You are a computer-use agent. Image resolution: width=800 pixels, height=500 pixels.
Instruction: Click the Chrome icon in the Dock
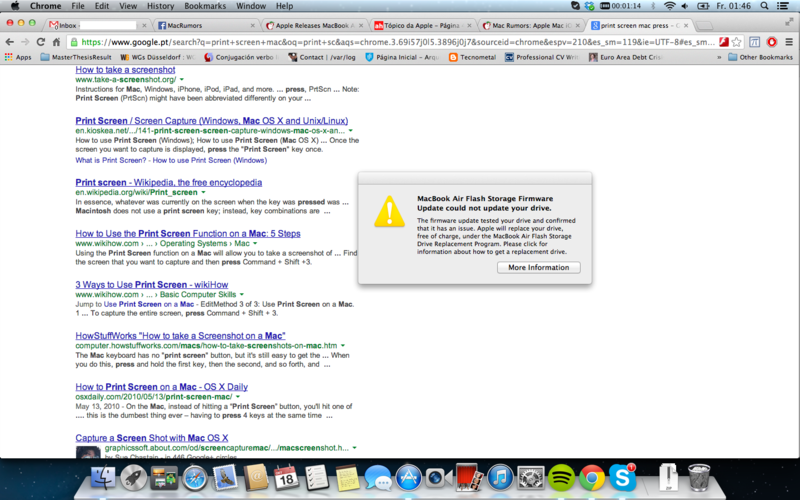pos(592,478)
